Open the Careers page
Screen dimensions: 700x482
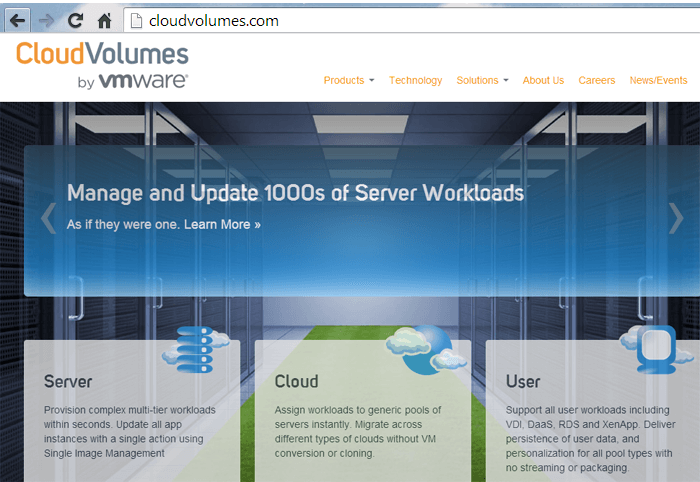coord(596,80)
